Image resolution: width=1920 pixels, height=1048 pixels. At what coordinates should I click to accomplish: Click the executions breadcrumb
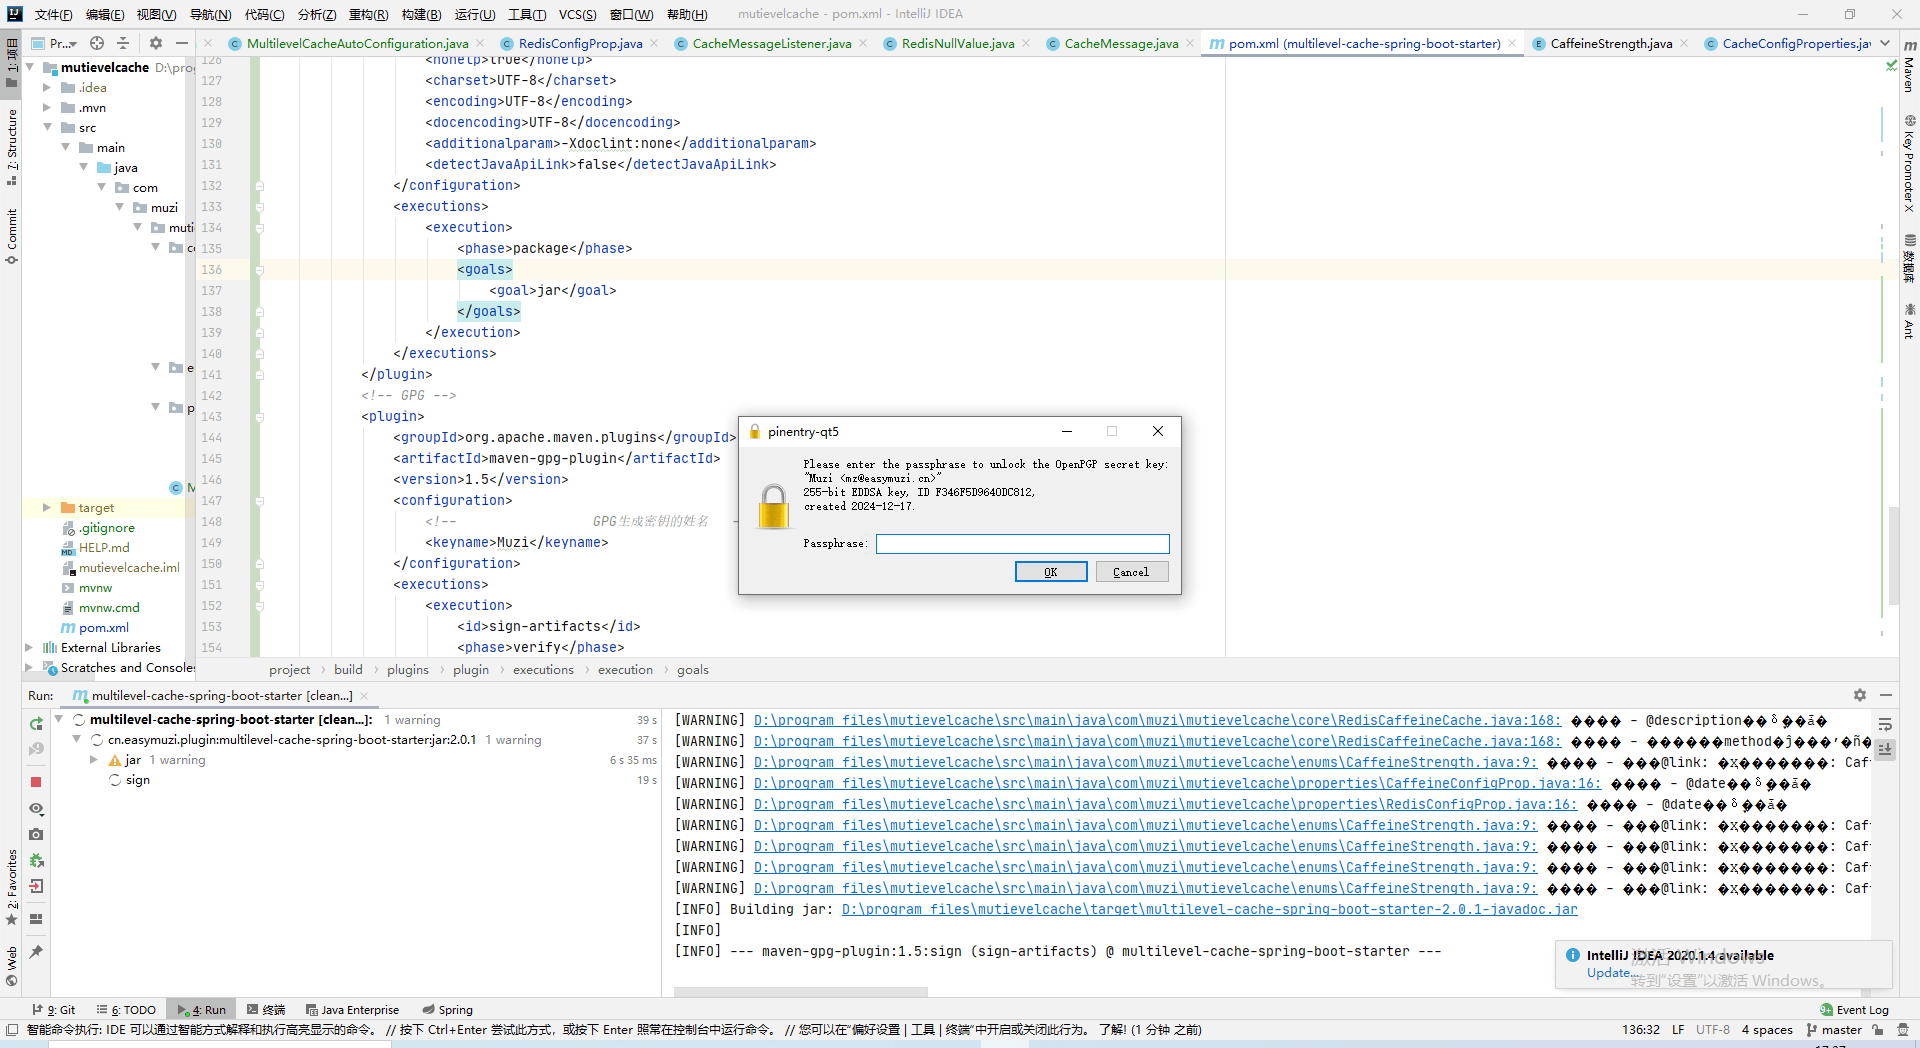[x=543, y=670]
